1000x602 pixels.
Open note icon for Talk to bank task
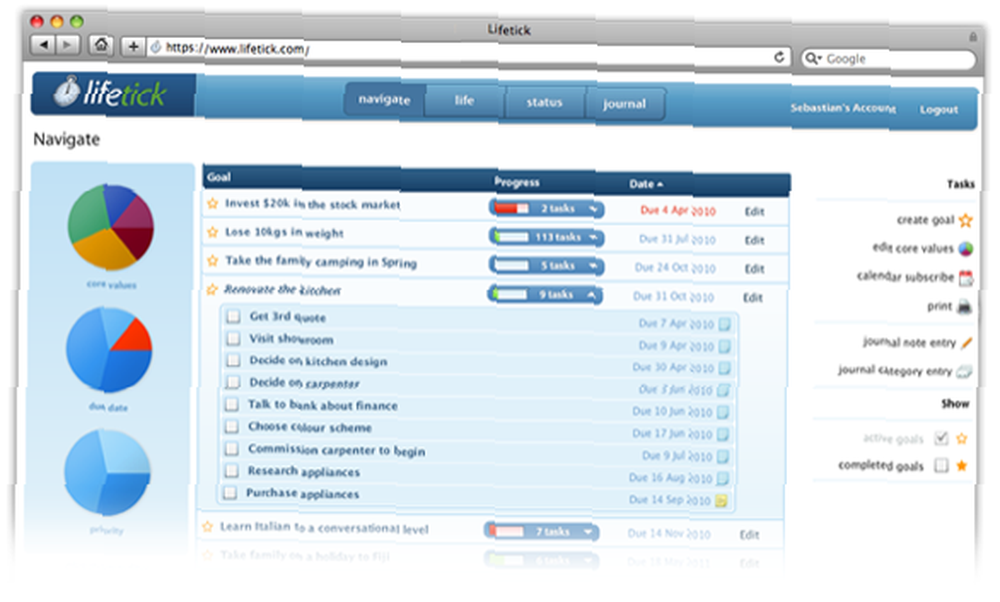tap(723, 412)
